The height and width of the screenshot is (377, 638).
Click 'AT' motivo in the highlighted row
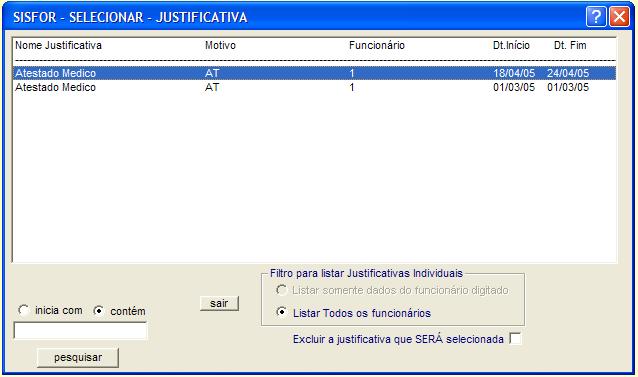(x=212, y=73)
